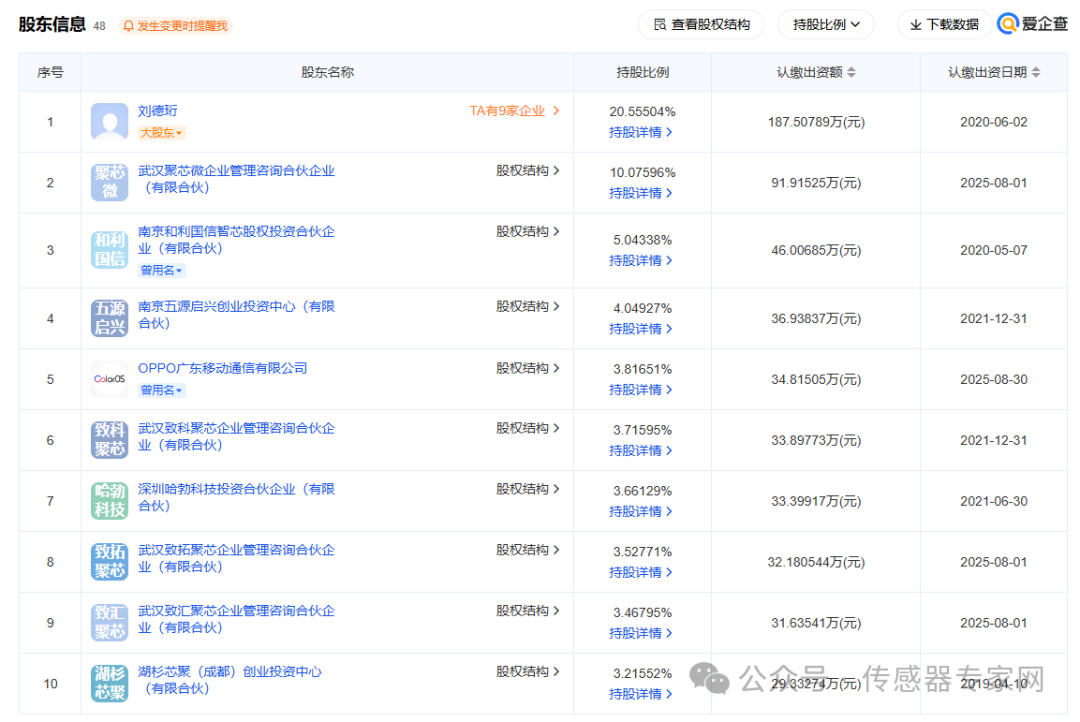Expand 大股东 tag under 刘德珩

[x=161, y=132]
